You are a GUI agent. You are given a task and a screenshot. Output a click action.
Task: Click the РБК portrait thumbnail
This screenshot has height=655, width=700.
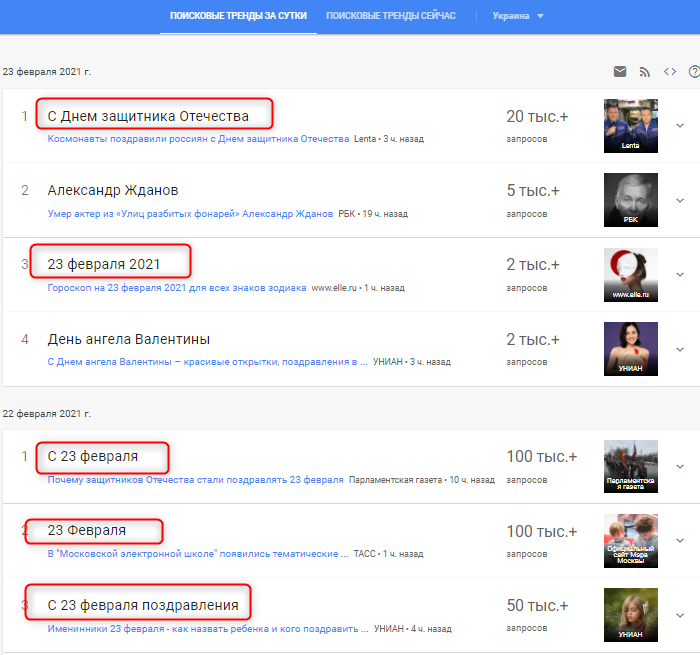[x=630, y=200]
